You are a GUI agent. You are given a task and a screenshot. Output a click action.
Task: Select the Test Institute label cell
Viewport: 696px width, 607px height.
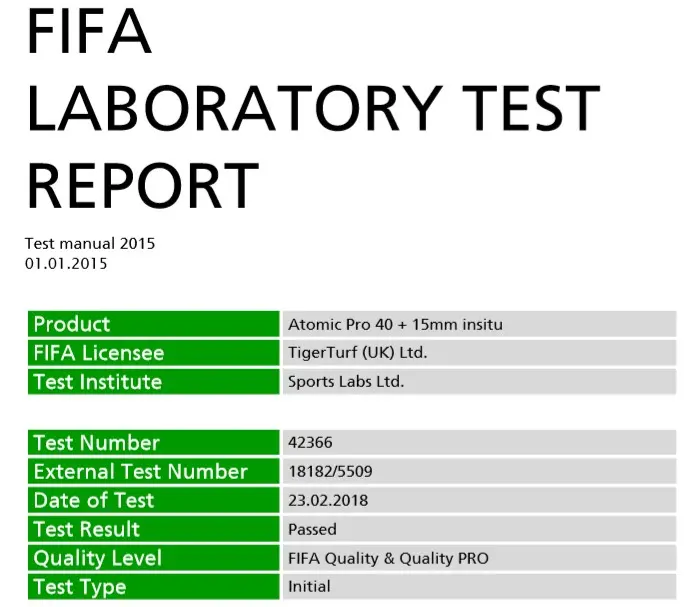tap(153, 382)
